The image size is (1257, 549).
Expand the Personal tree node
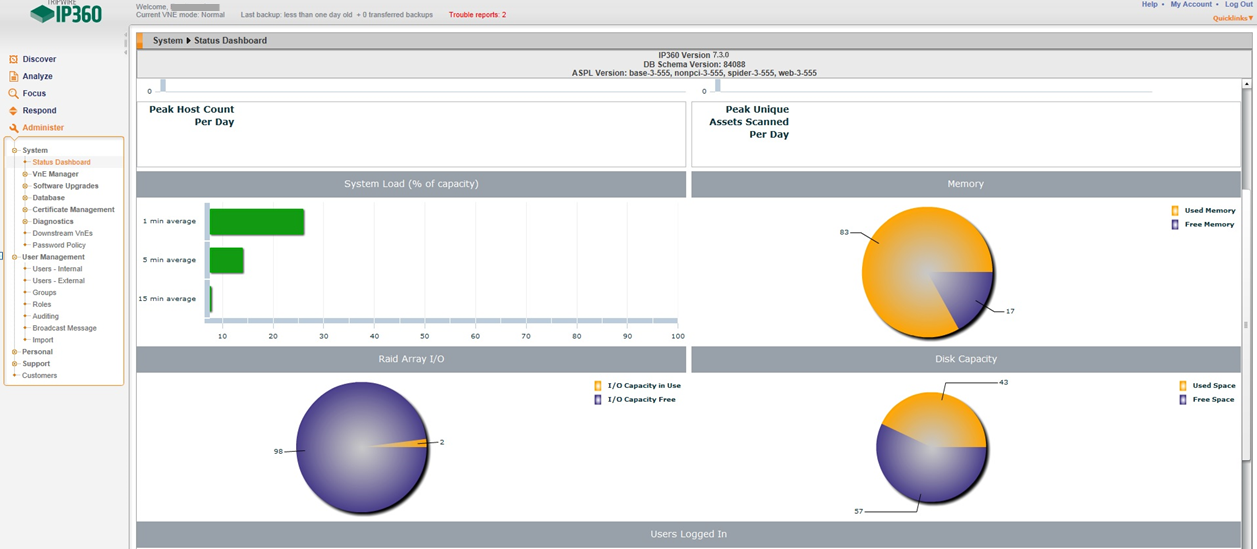point(15,352)
